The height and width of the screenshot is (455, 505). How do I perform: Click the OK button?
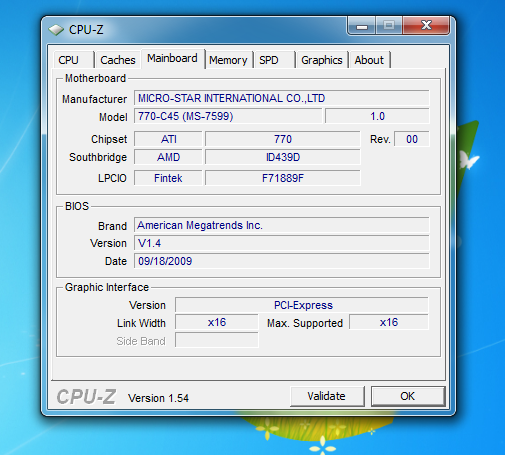click(x=408, y=396)
